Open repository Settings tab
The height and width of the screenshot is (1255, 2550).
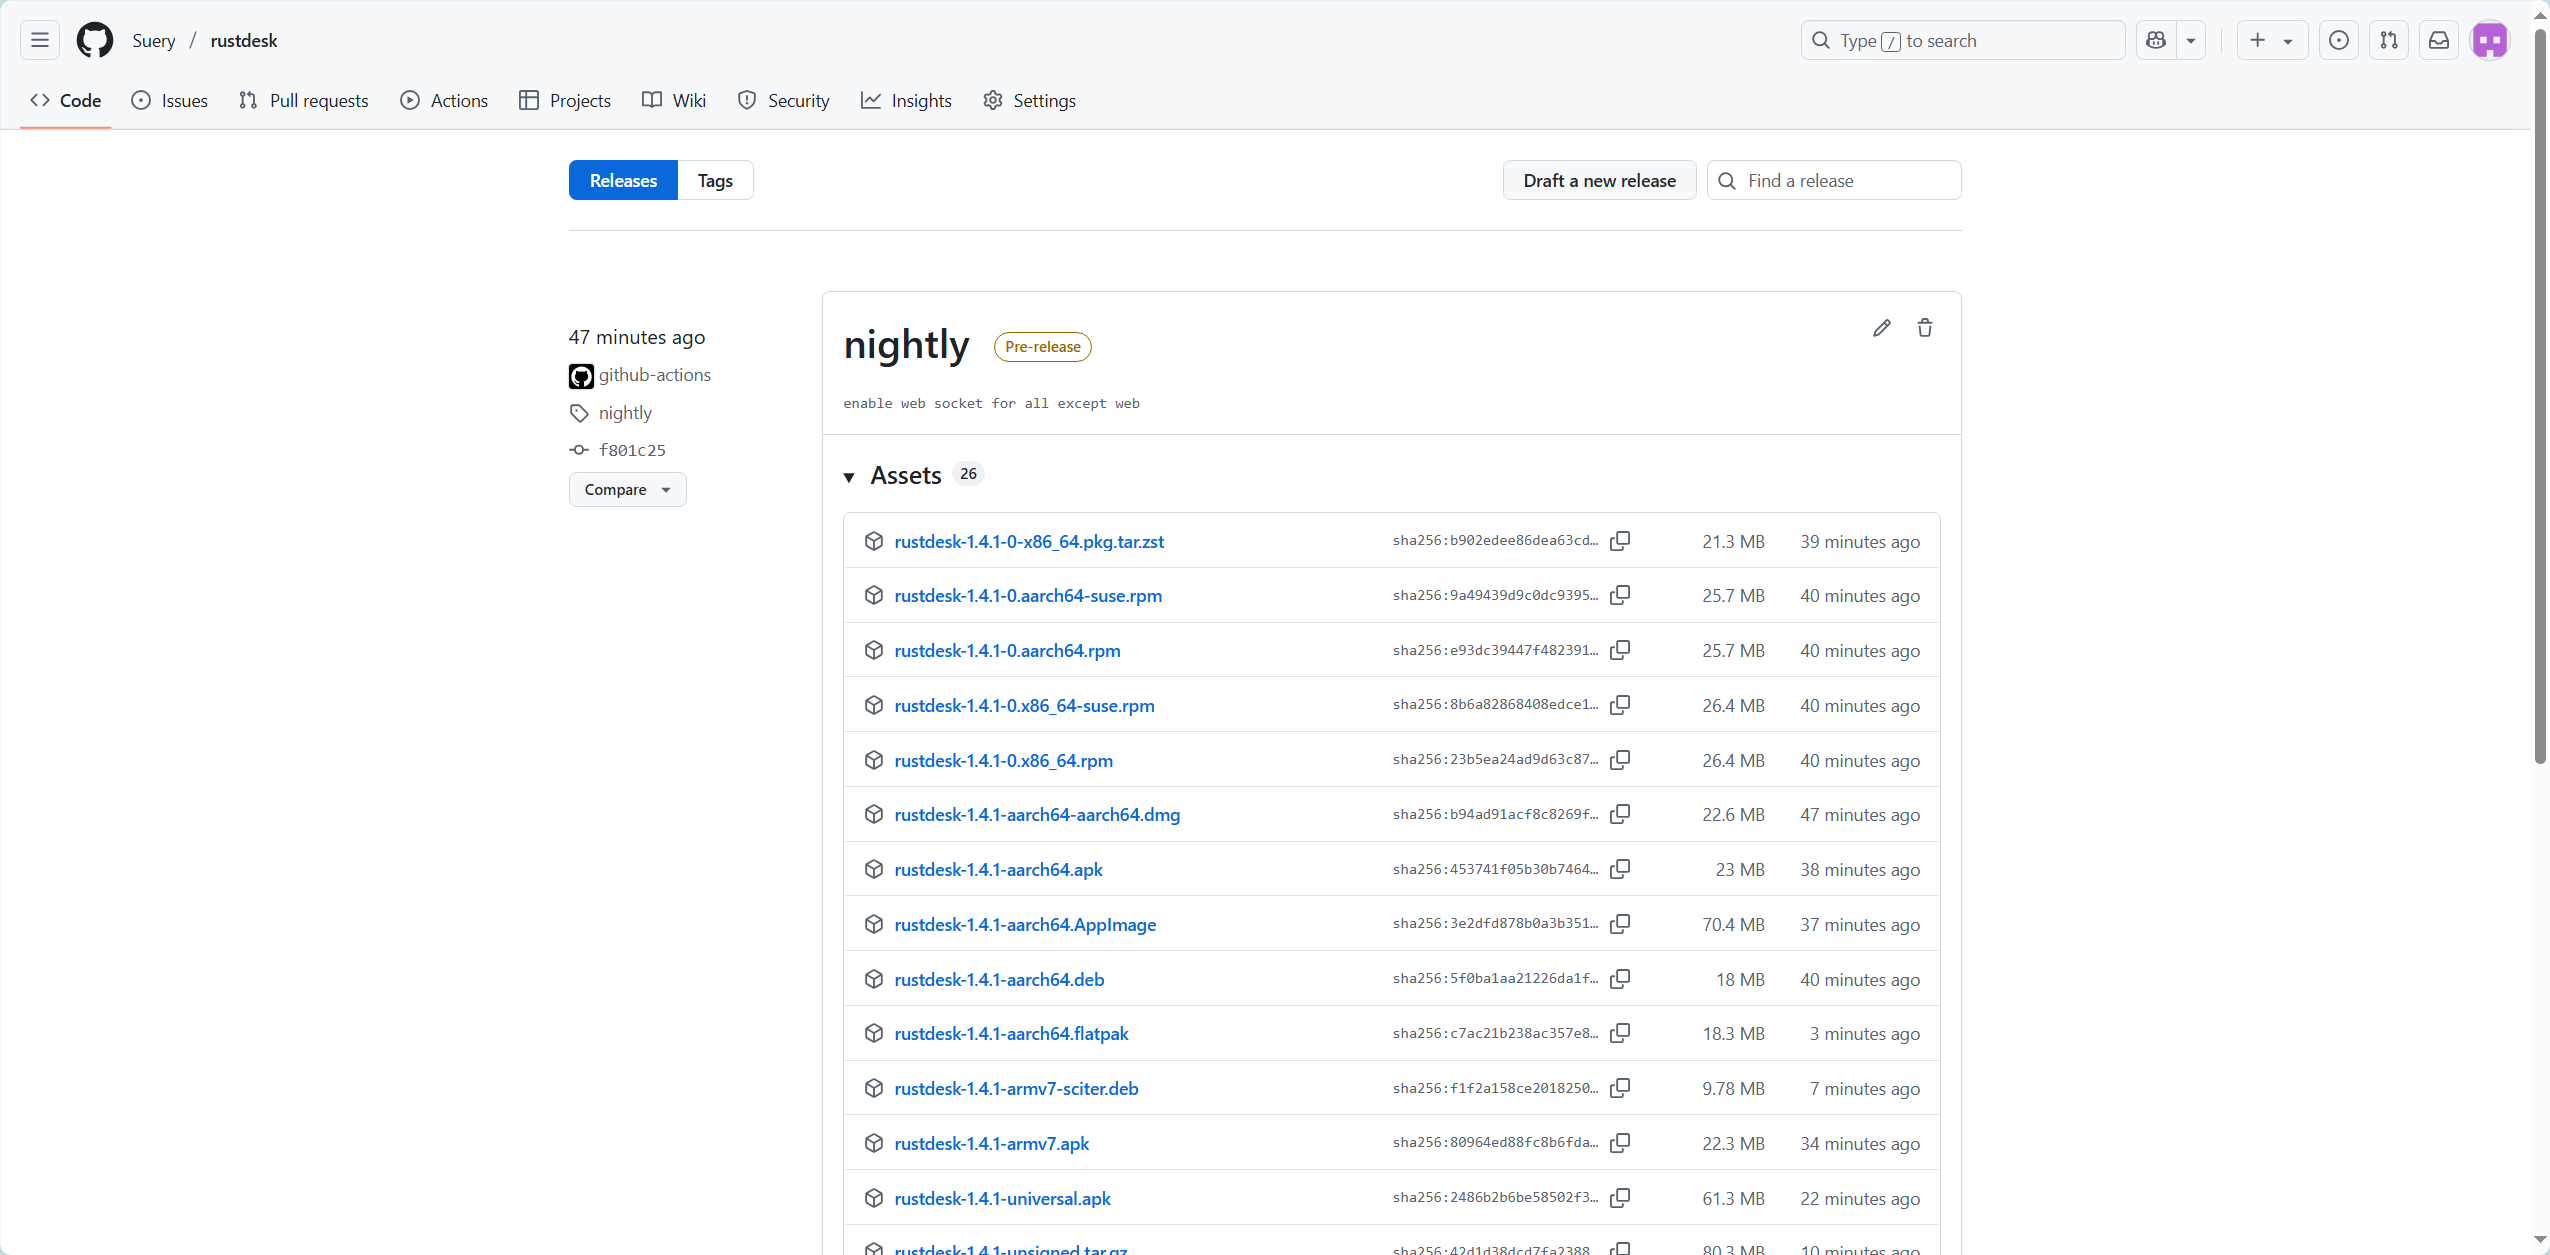pos(1029,100)
